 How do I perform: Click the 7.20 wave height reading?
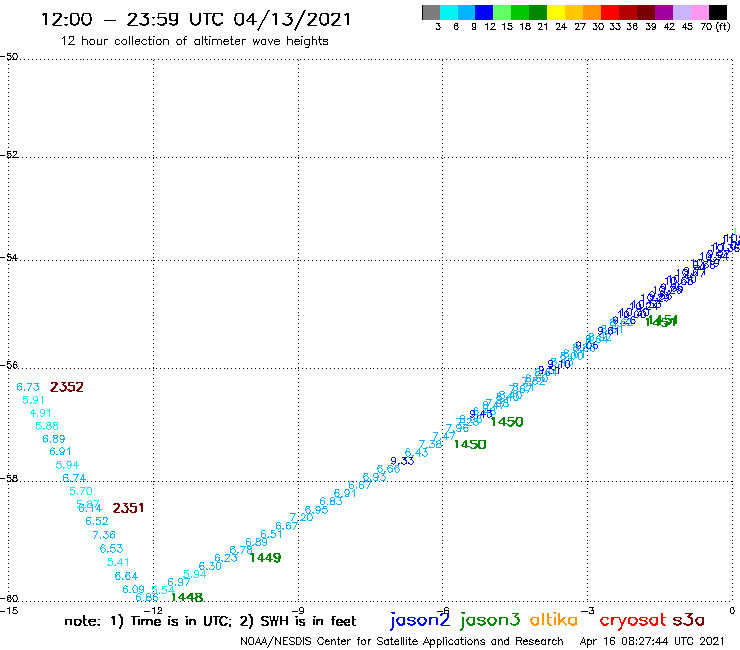click(x=302, y=517)
